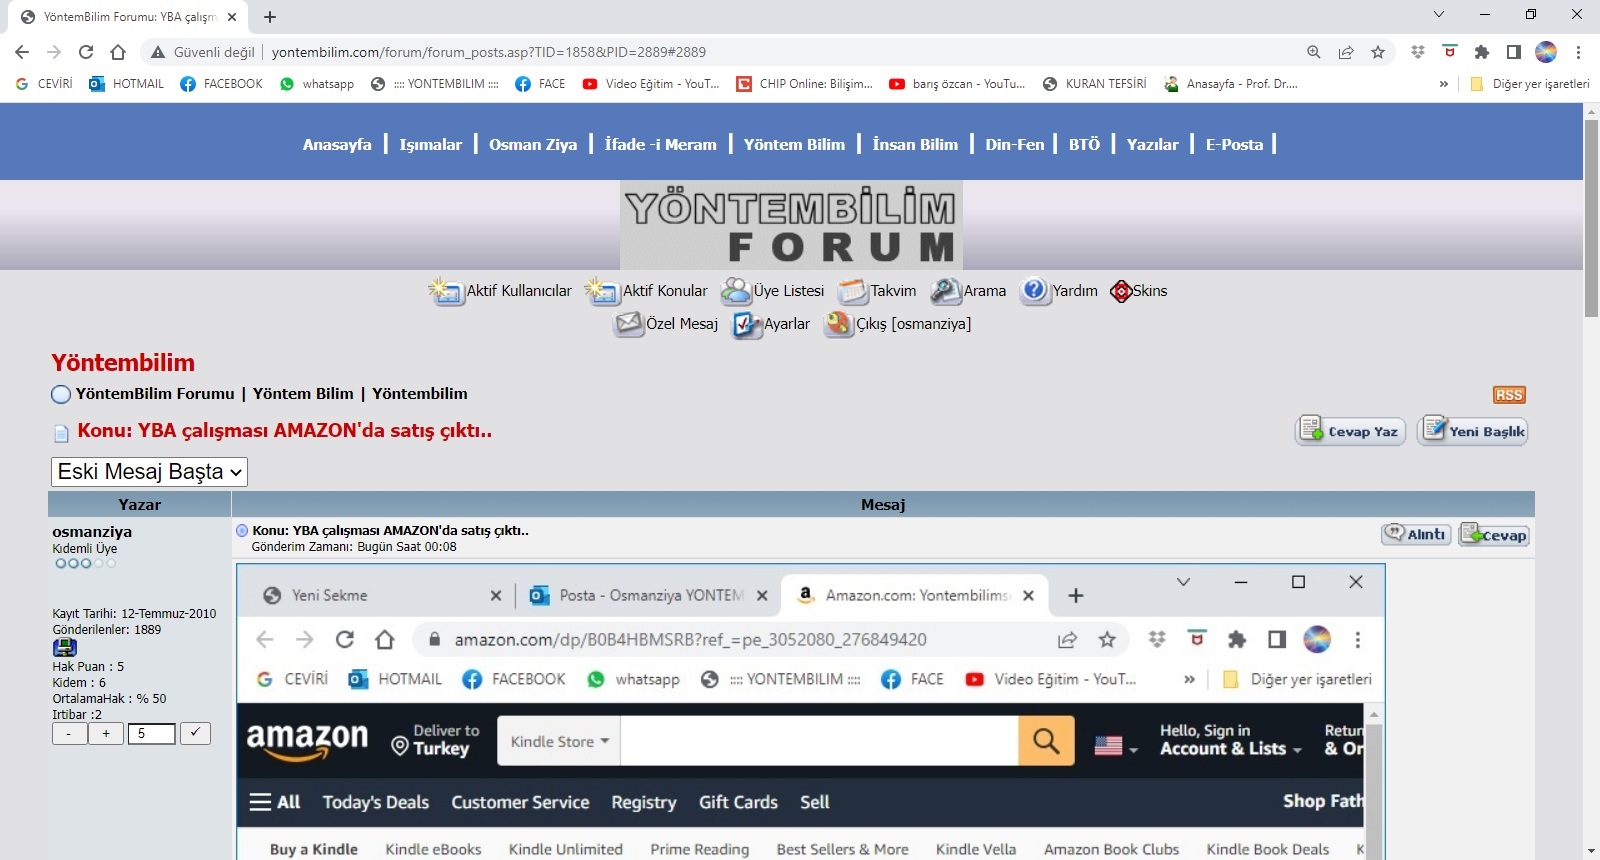Open Chrome three-dot menu

(x=1578, y=52)
